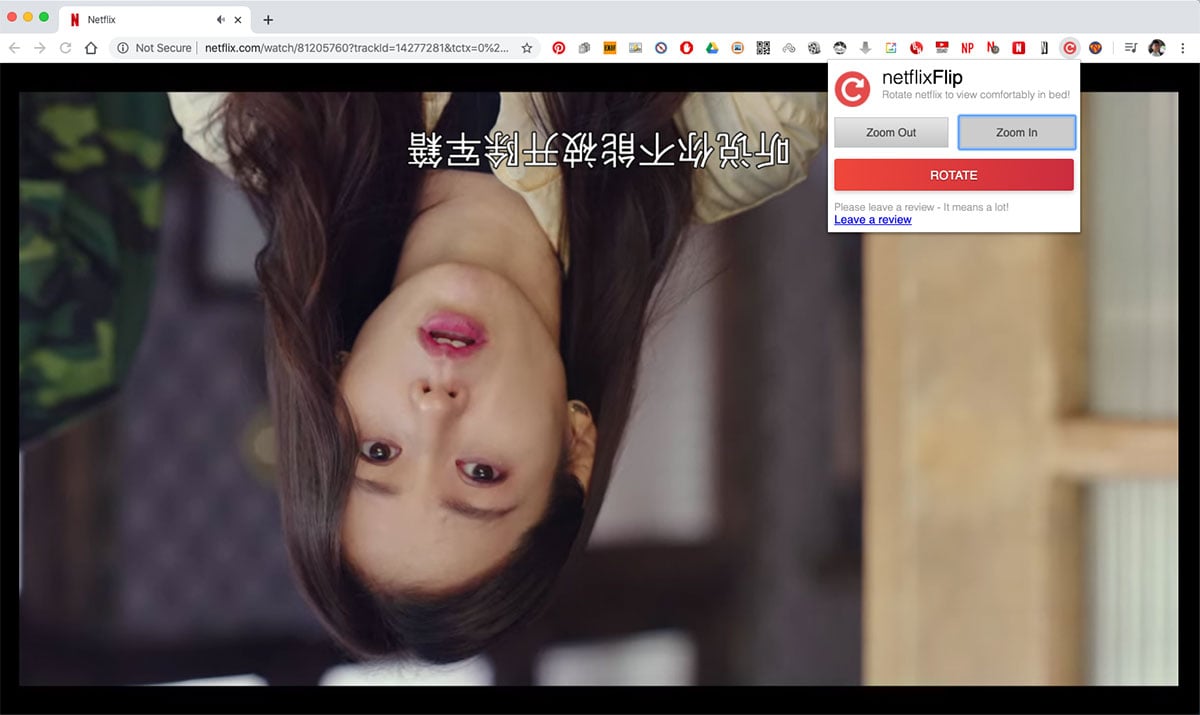Go to the Home page icon
The image size is (1200, 715).
(x=91, y=47)
